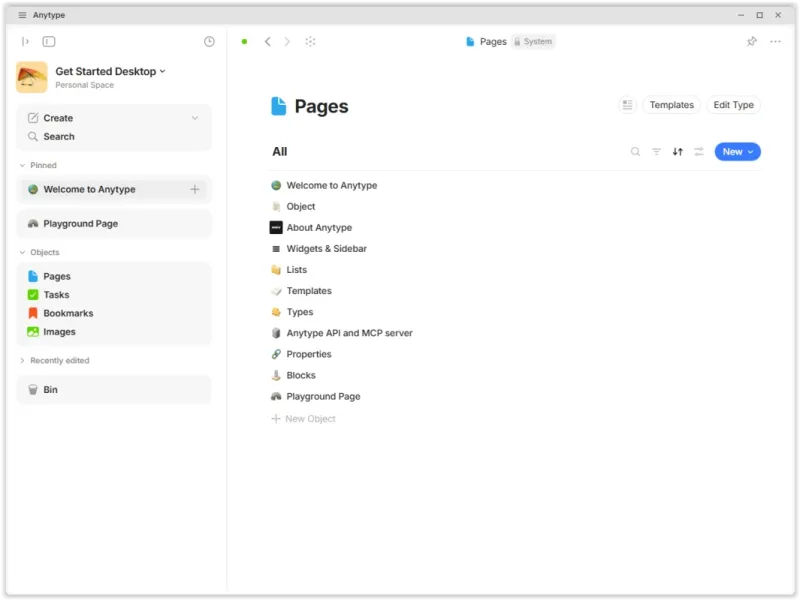800x600 pixels.
Task: Search within the All view list
Action: coord(635,152)
